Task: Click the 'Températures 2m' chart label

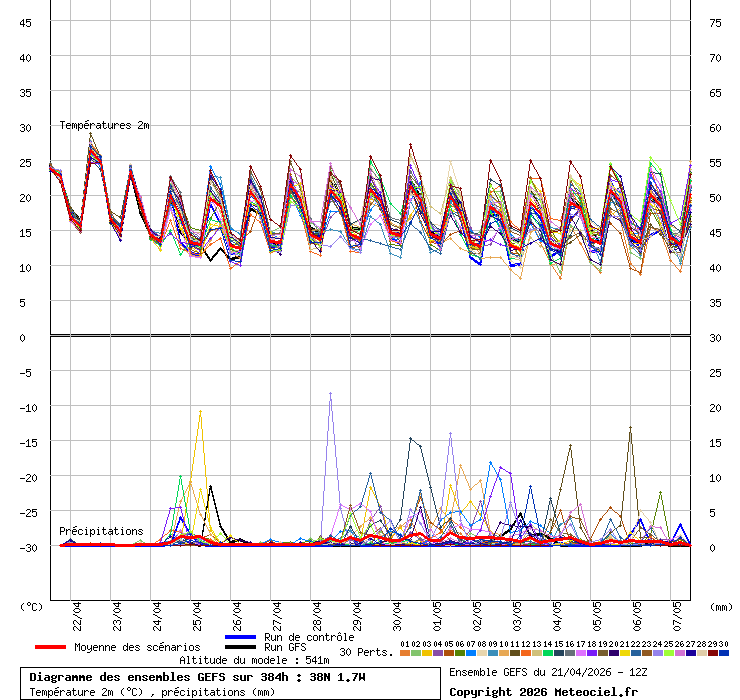Action: (x=104, y=125)
